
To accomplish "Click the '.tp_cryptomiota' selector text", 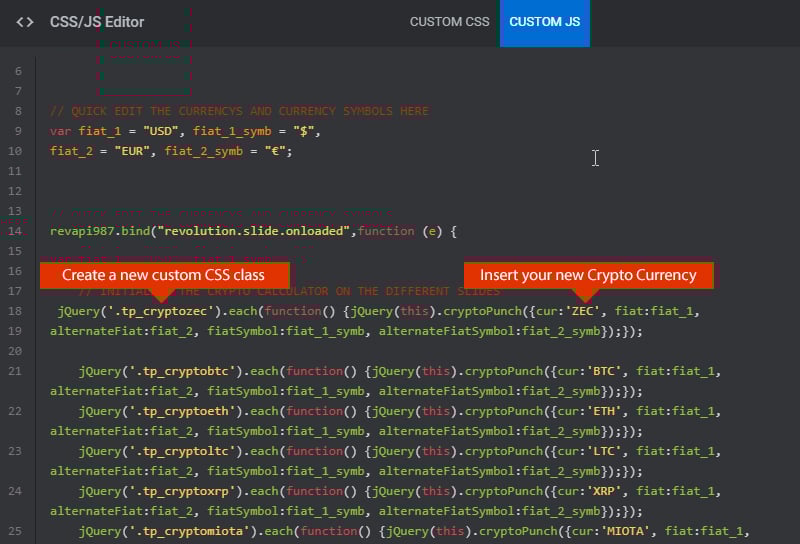I will 190,531.
